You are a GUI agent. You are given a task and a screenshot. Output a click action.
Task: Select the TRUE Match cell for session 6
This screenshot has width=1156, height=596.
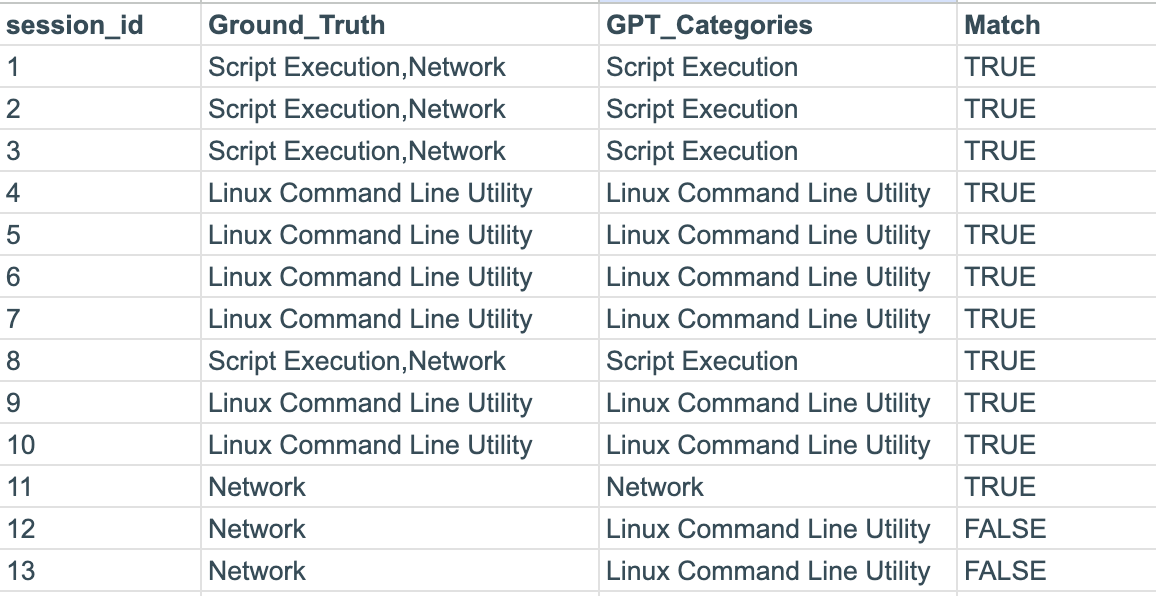(x=999, y=277)
